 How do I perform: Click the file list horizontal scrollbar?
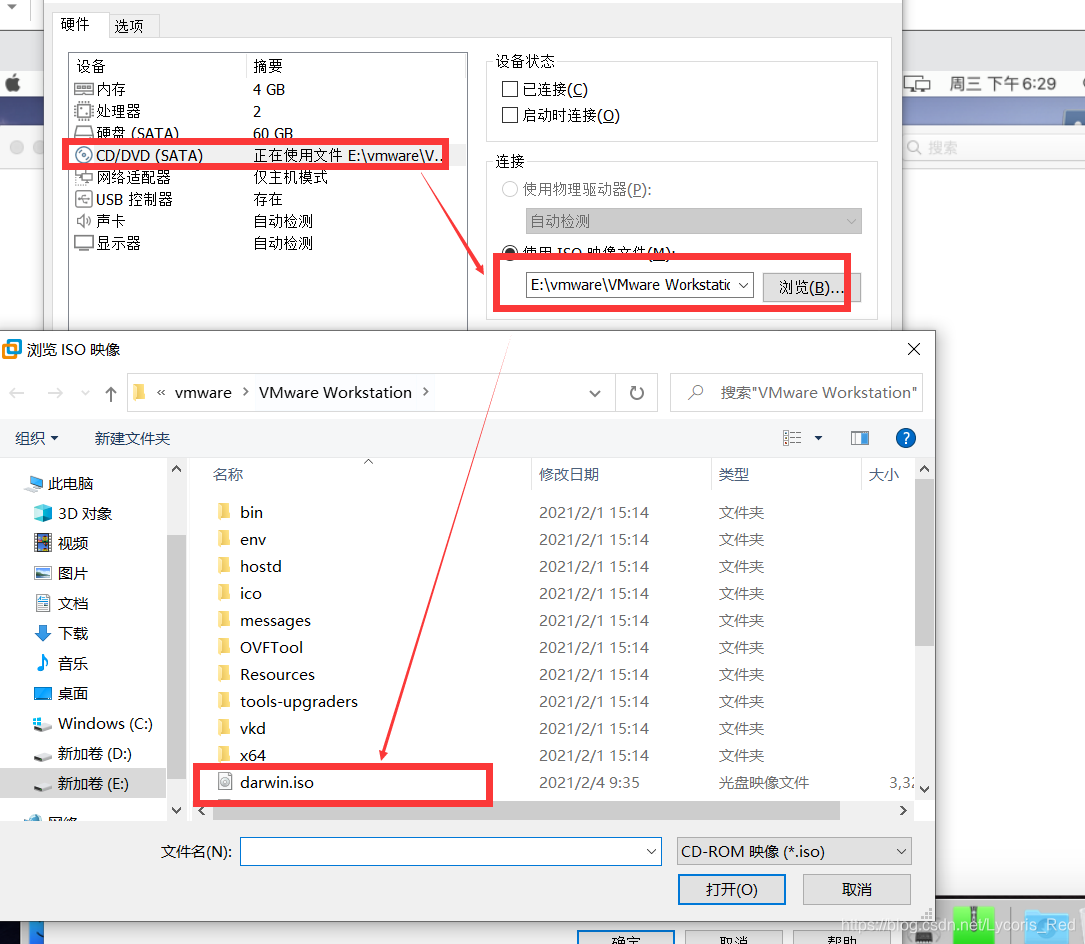click(x=526, y=810)
